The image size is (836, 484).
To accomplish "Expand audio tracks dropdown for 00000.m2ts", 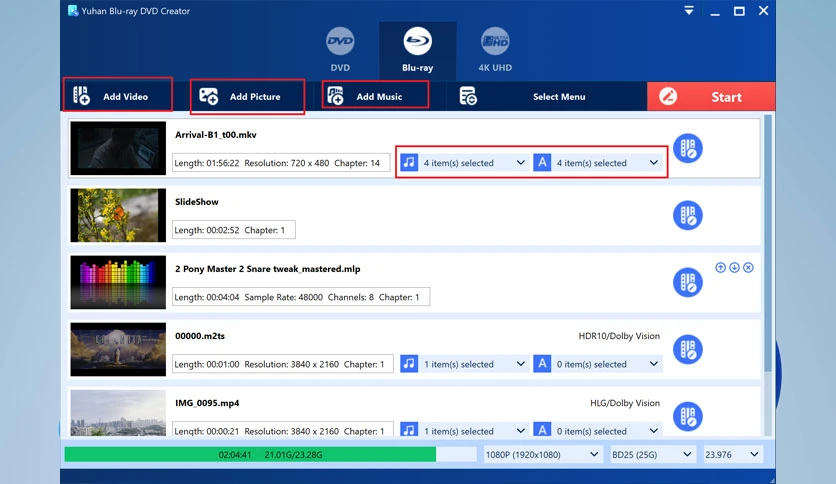I will click(520, 364).
